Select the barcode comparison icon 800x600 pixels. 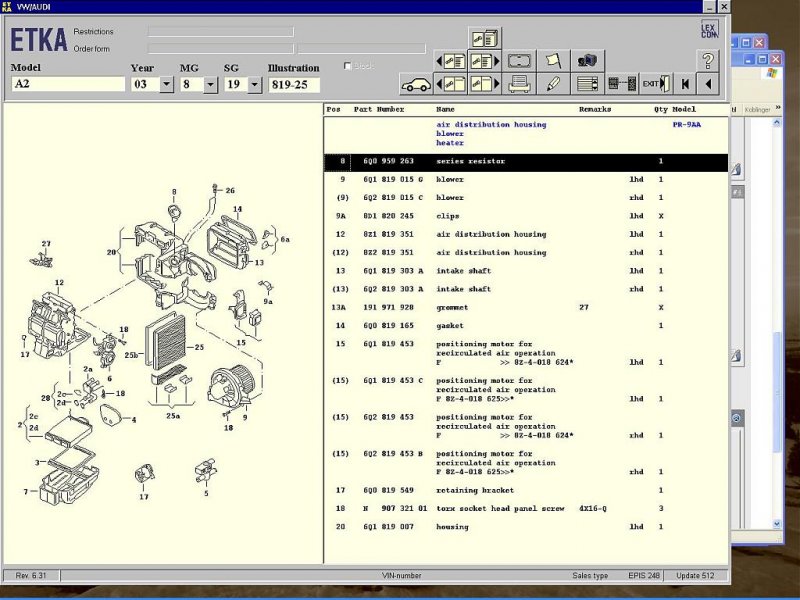[x=622, y=83]
